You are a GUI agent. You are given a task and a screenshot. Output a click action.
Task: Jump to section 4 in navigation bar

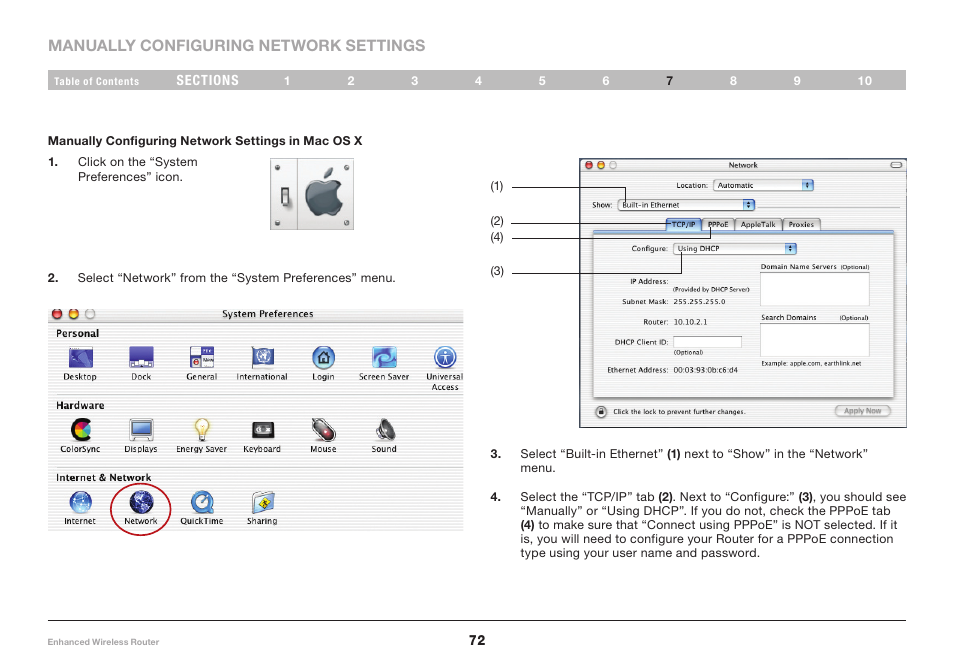point(478,81)
